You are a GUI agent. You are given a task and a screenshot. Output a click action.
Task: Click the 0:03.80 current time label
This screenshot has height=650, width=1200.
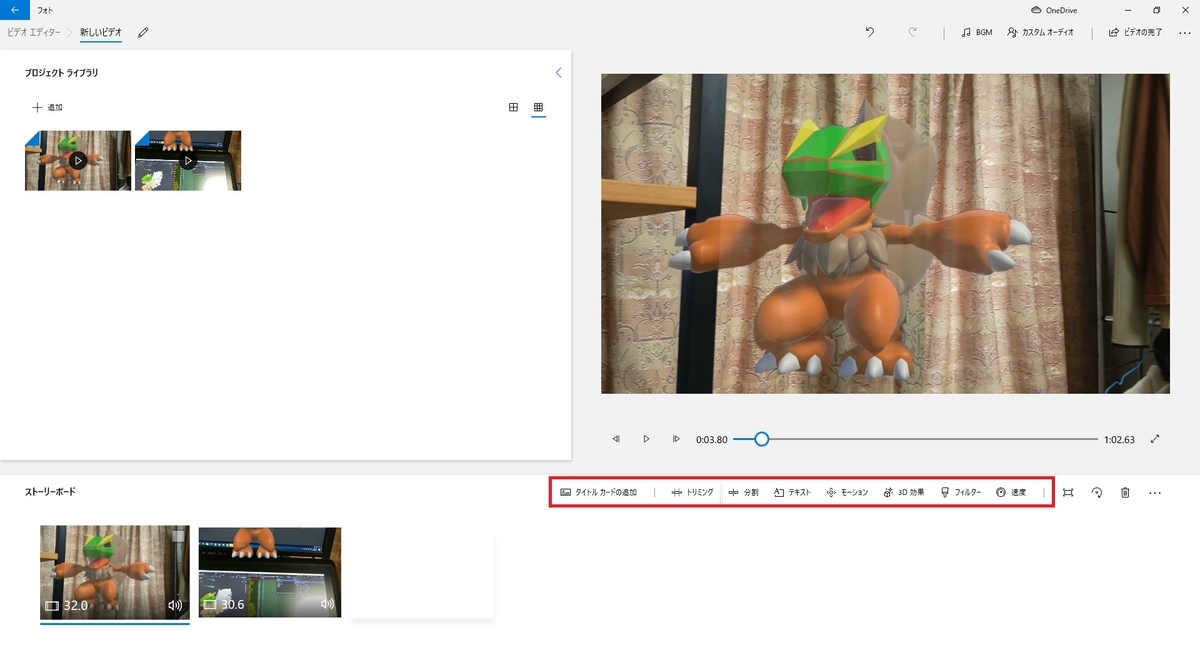pyautogui.click(x=712, y=439)
